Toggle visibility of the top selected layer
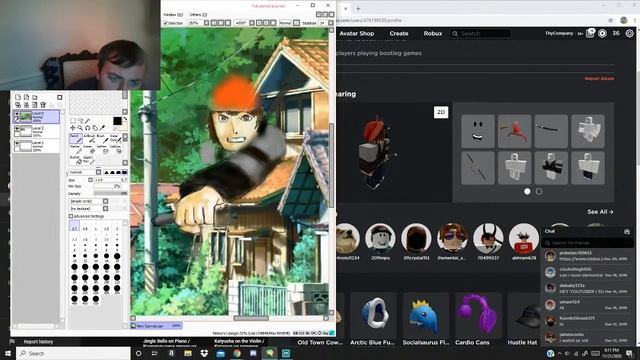Viewport: 640px width, 360px height. point(17,113)
